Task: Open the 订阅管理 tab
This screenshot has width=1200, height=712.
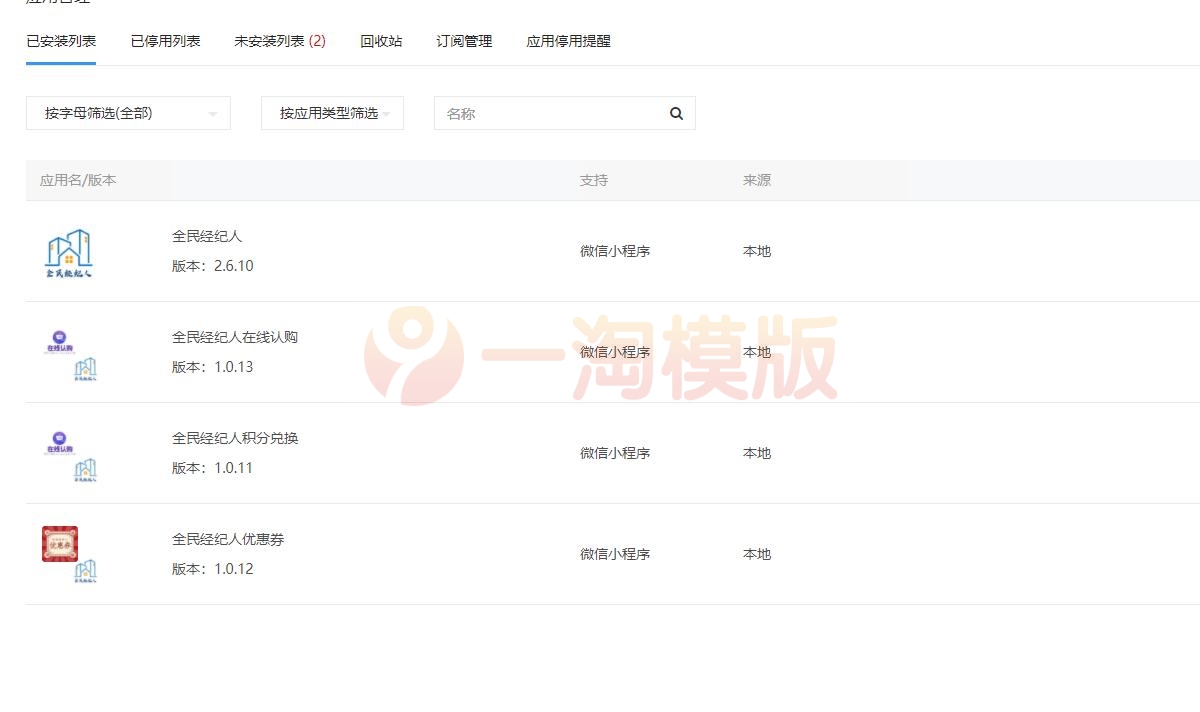Action: pos(463,41)
